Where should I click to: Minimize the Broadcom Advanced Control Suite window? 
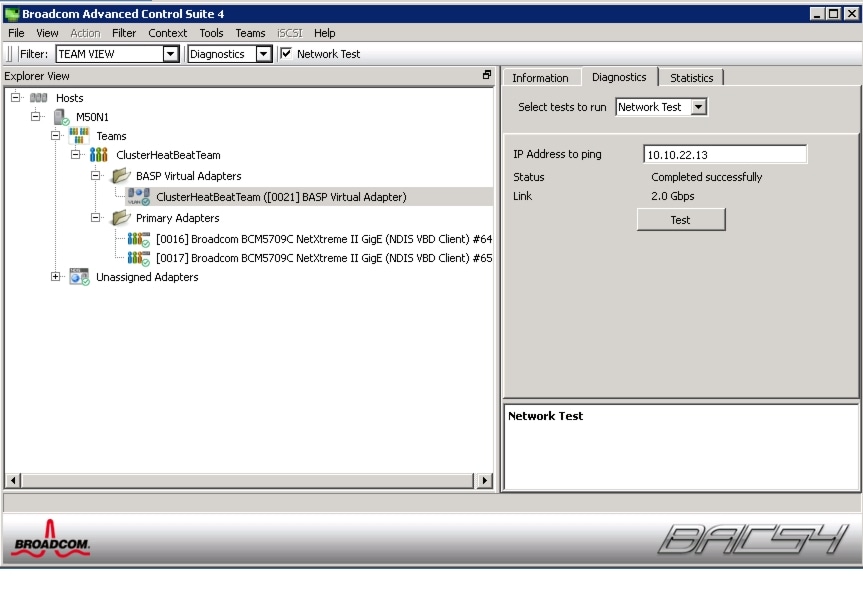pyautogui.click(x=817, y=14)
